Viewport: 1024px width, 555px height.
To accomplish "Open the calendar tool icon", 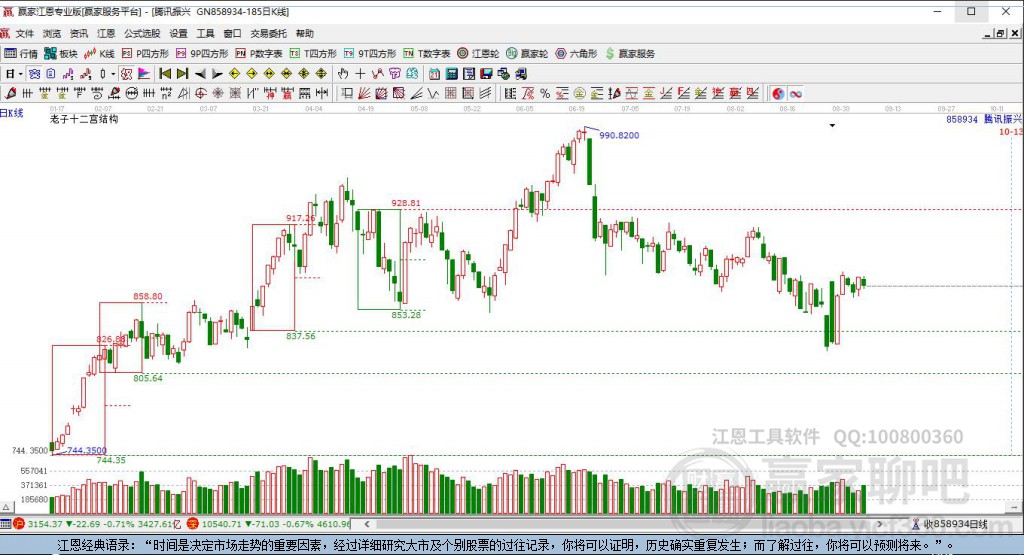I will coord(434,74).
